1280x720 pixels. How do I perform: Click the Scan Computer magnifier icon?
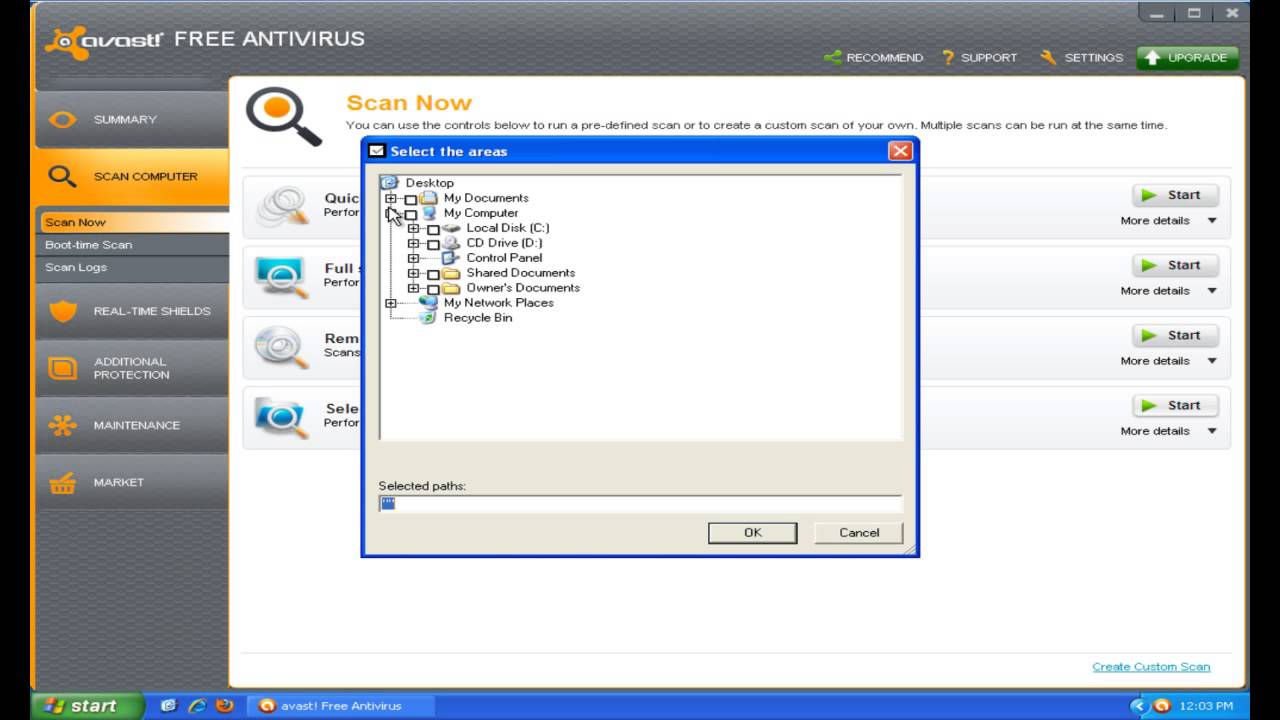pos(62,177)
